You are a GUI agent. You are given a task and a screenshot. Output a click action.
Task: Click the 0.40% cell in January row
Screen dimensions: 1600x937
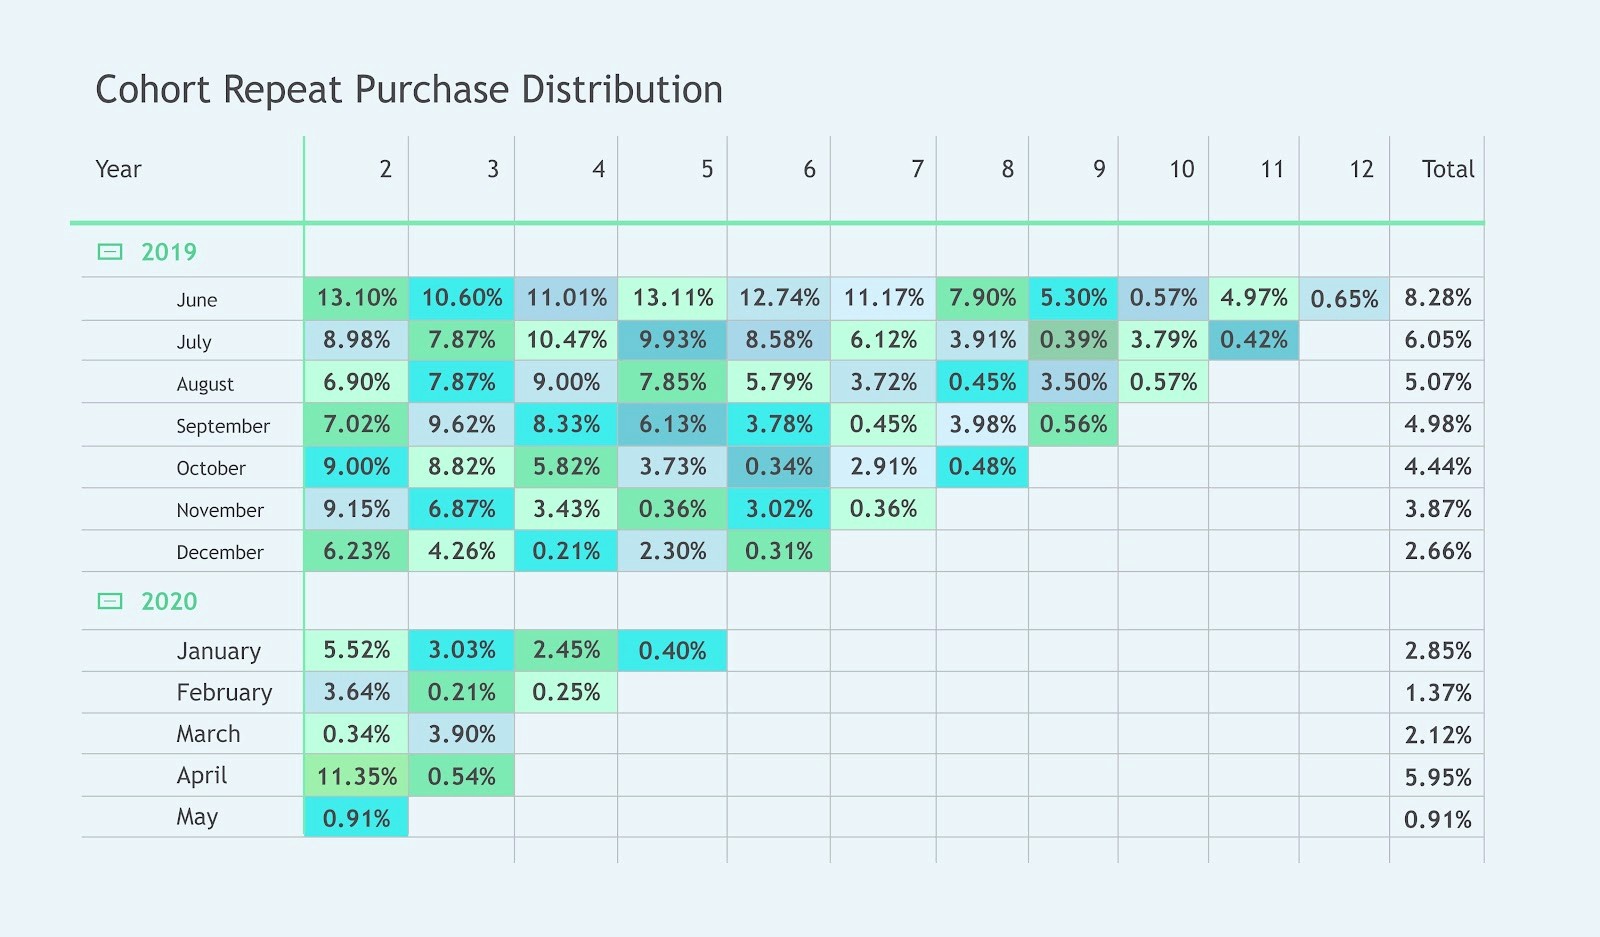point(672,651)
